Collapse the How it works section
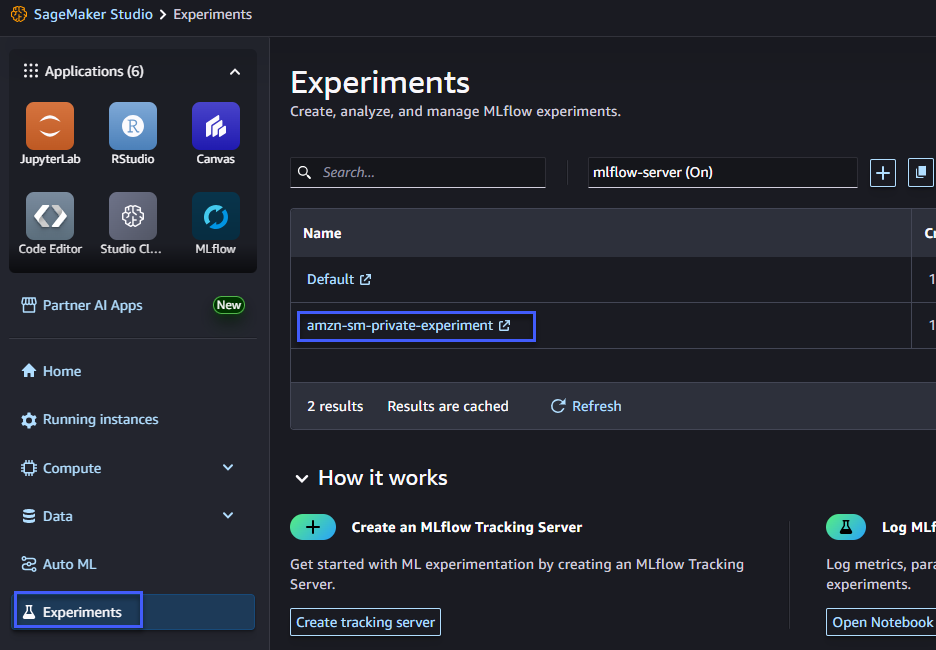The image size is (936, 650). coord(301,478)
